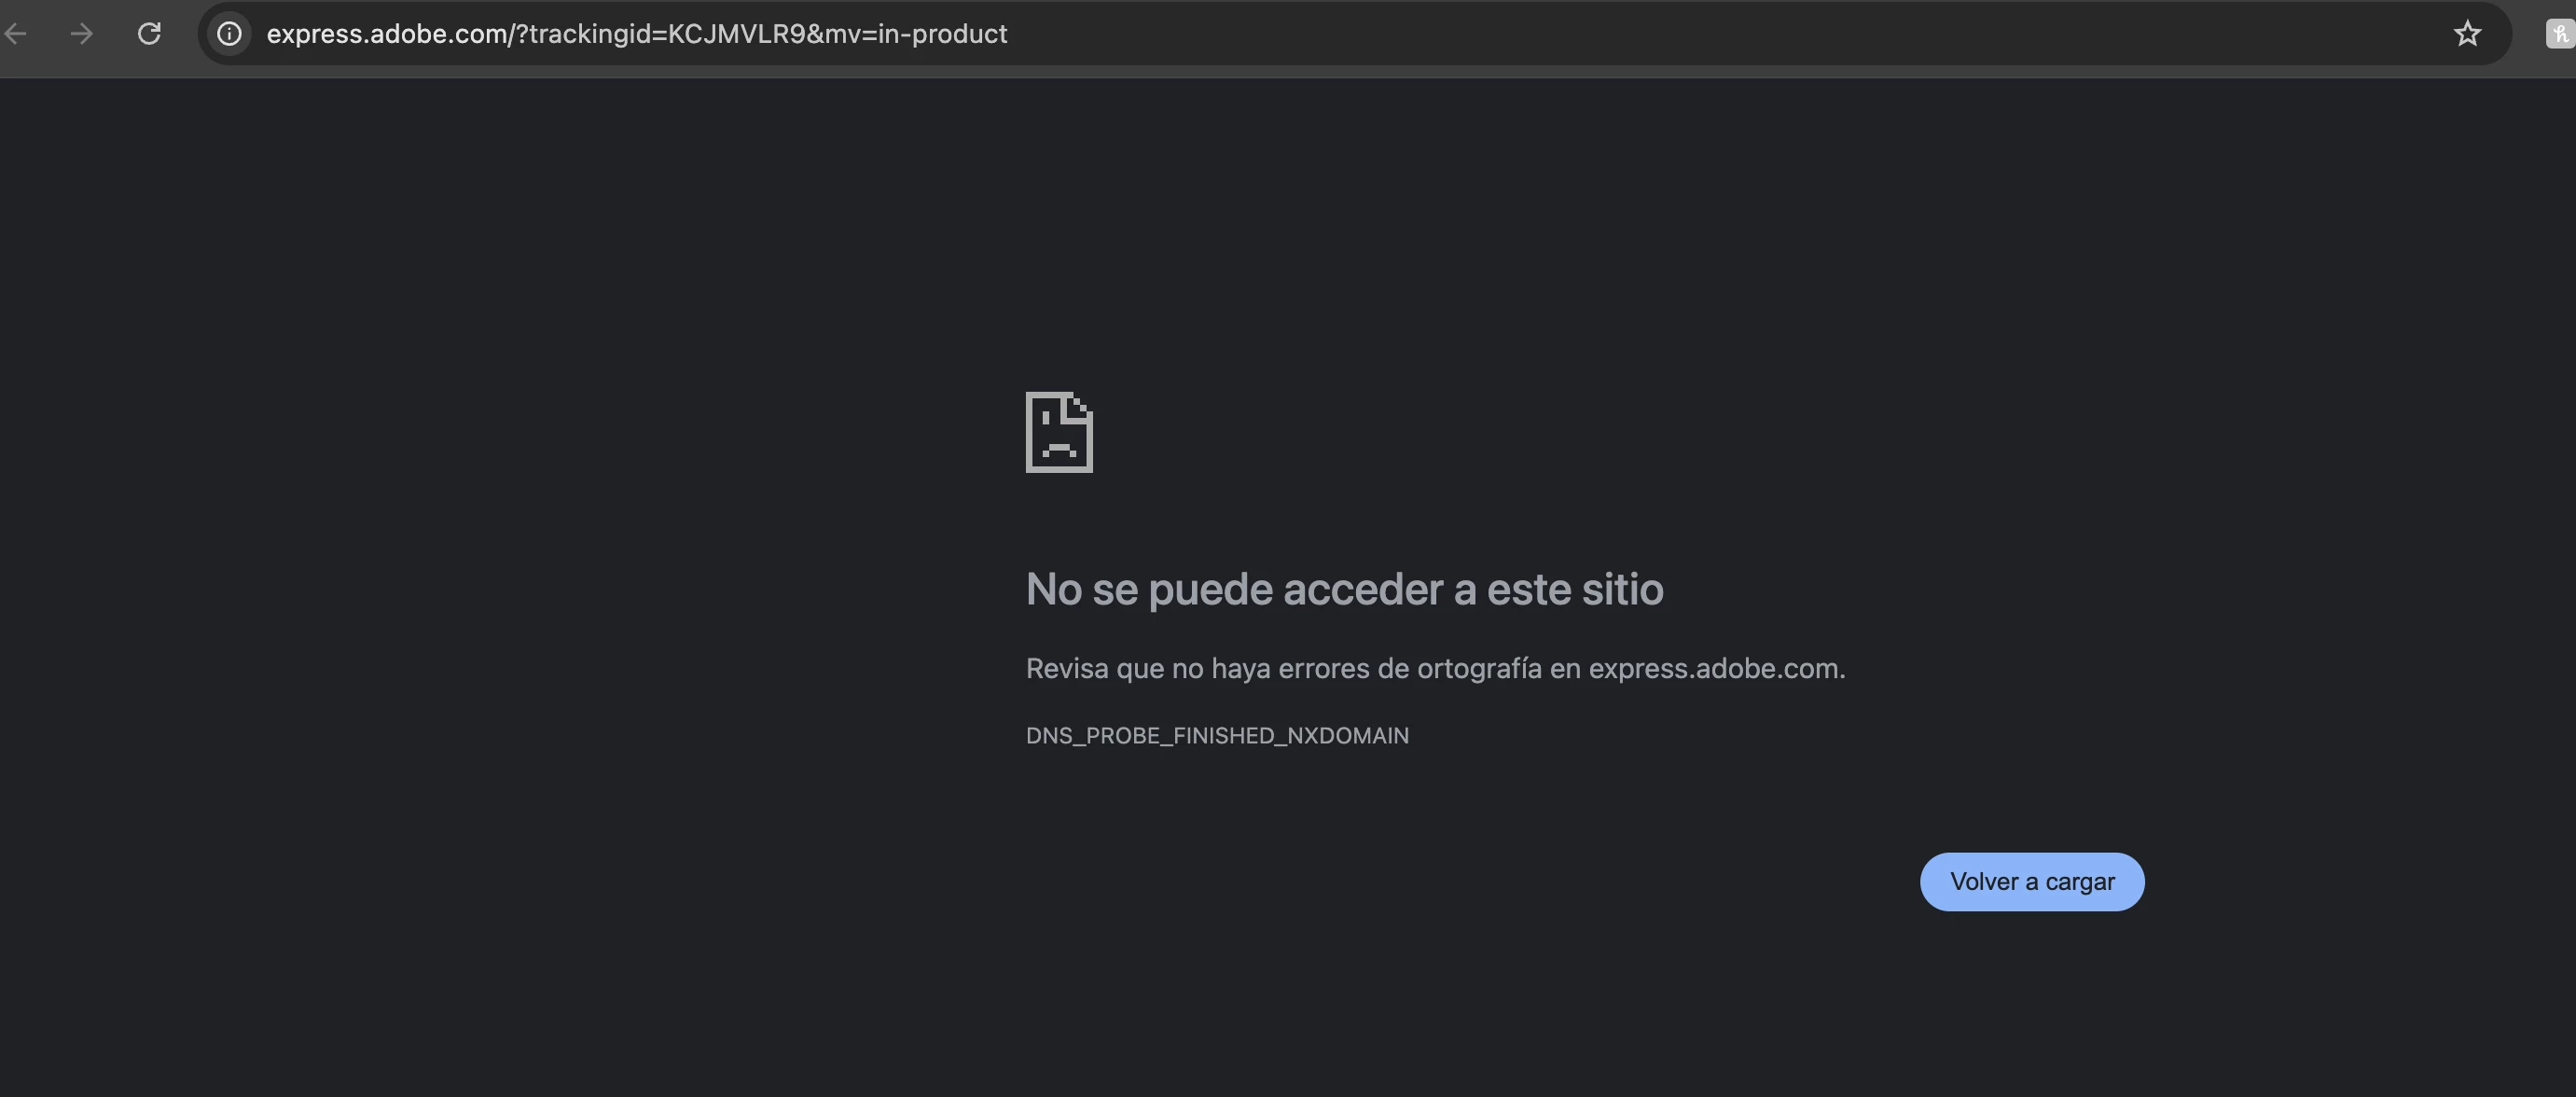Screen dimensions: 2576x1097
Task: Click the Volver a cargar button
Action: click(2032, 882)
